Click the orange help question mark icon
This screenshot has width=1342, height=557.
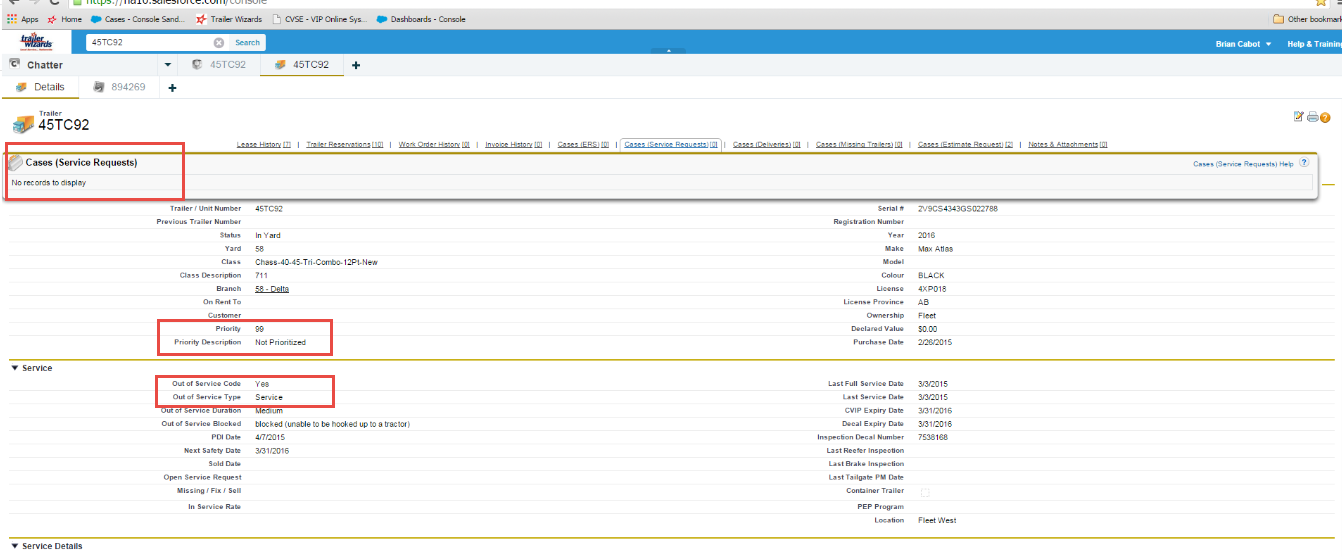(1325, 117)
